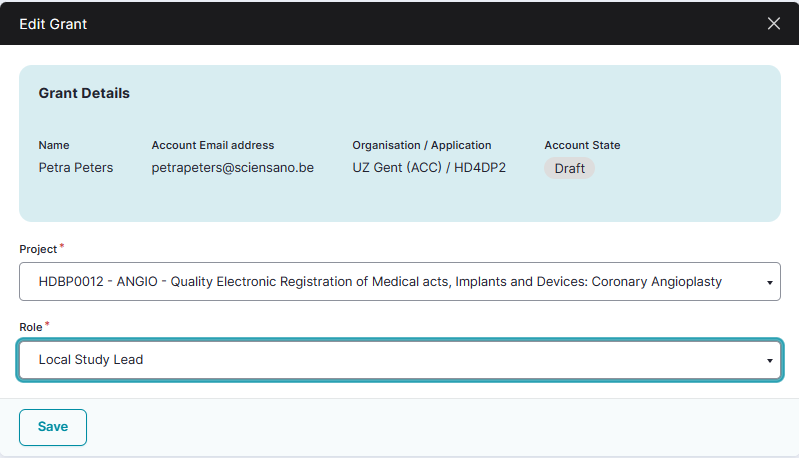
Task: Click the red asterisk beside Project
Action: pos(62,246)
